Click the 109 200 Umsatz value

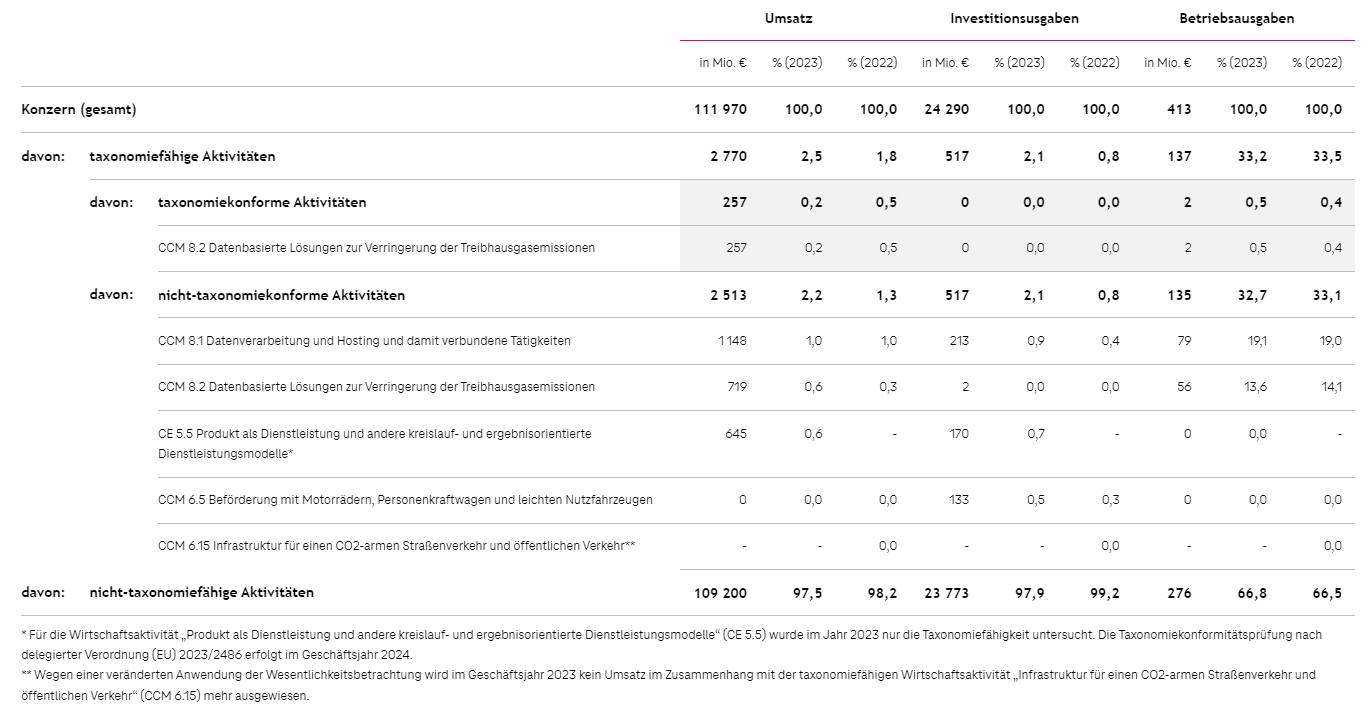720,593
